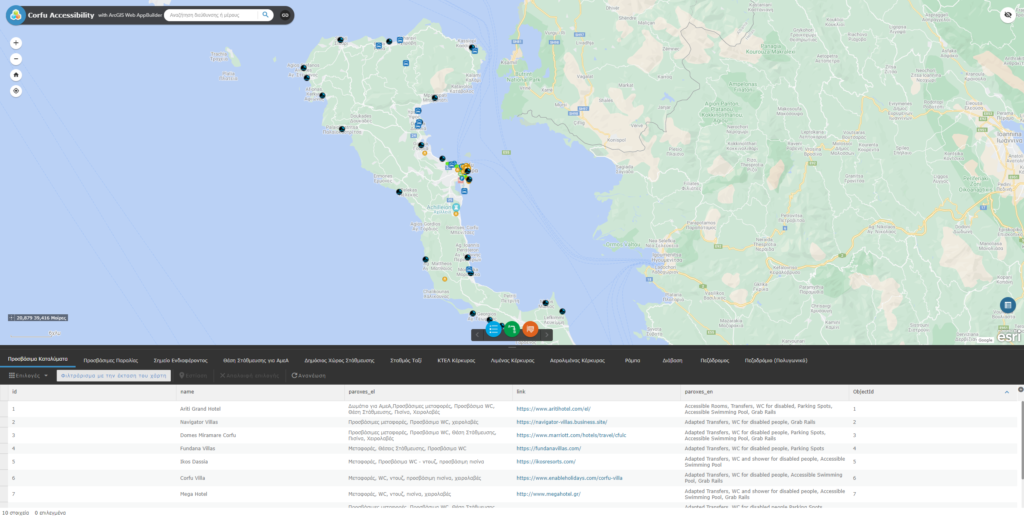The image size is (1024, 517).
Task: Click the search magnifier icon
Action: click(265, 15)
